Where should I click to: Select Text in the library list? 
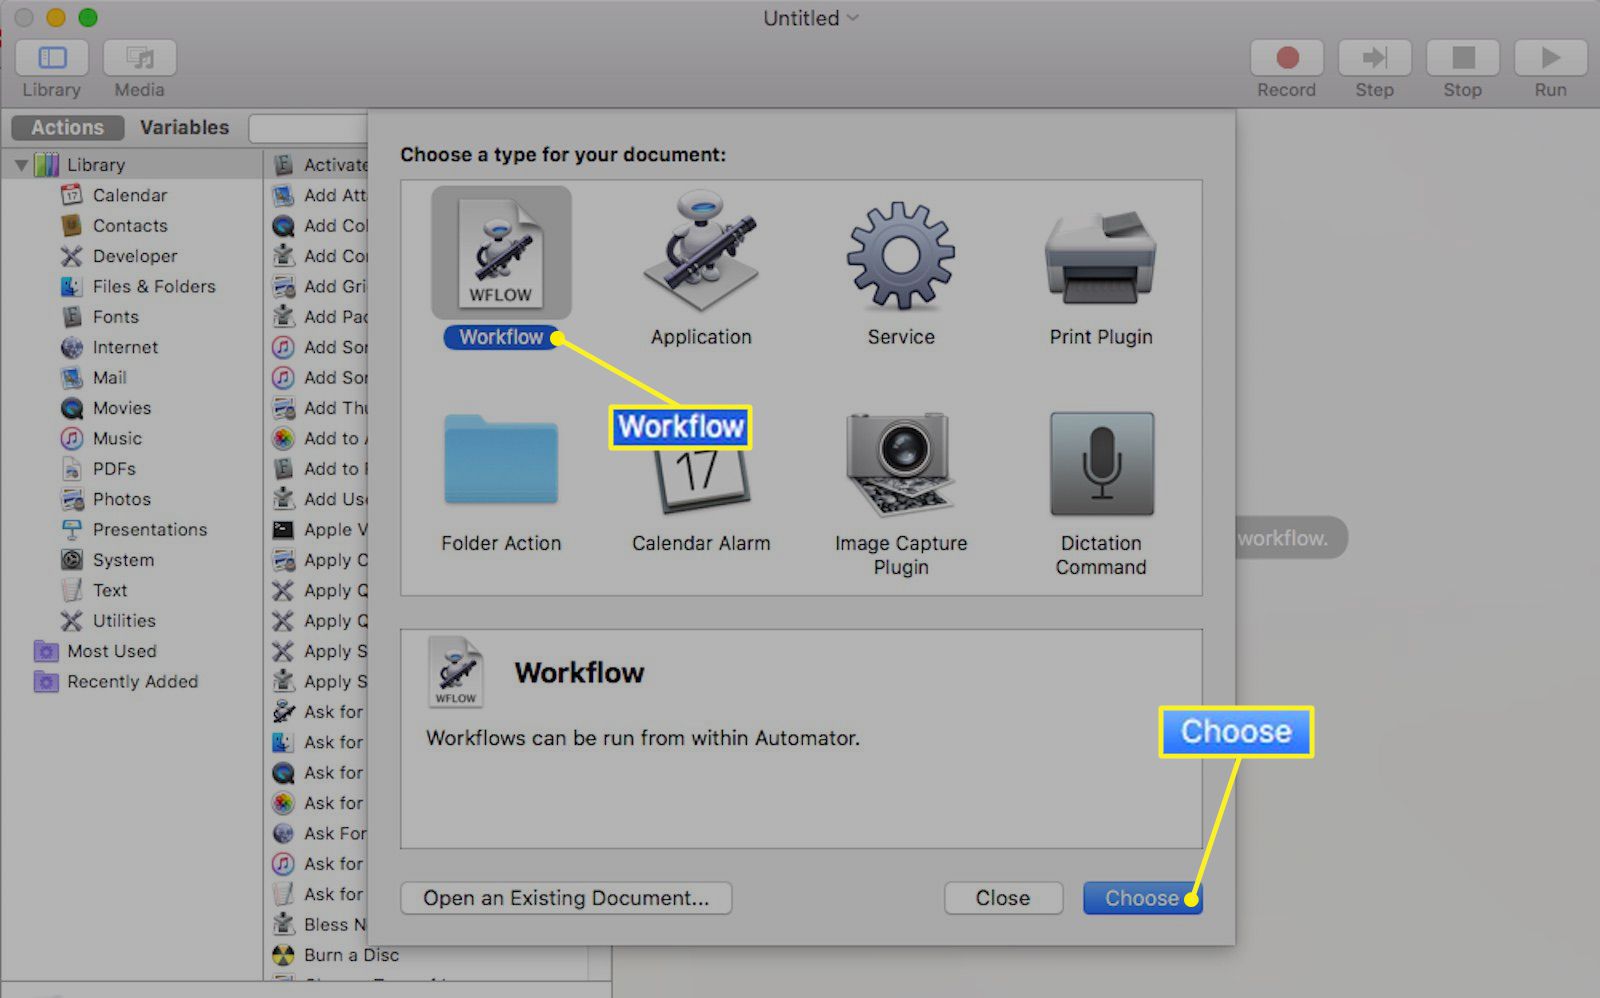pos(110,590)
